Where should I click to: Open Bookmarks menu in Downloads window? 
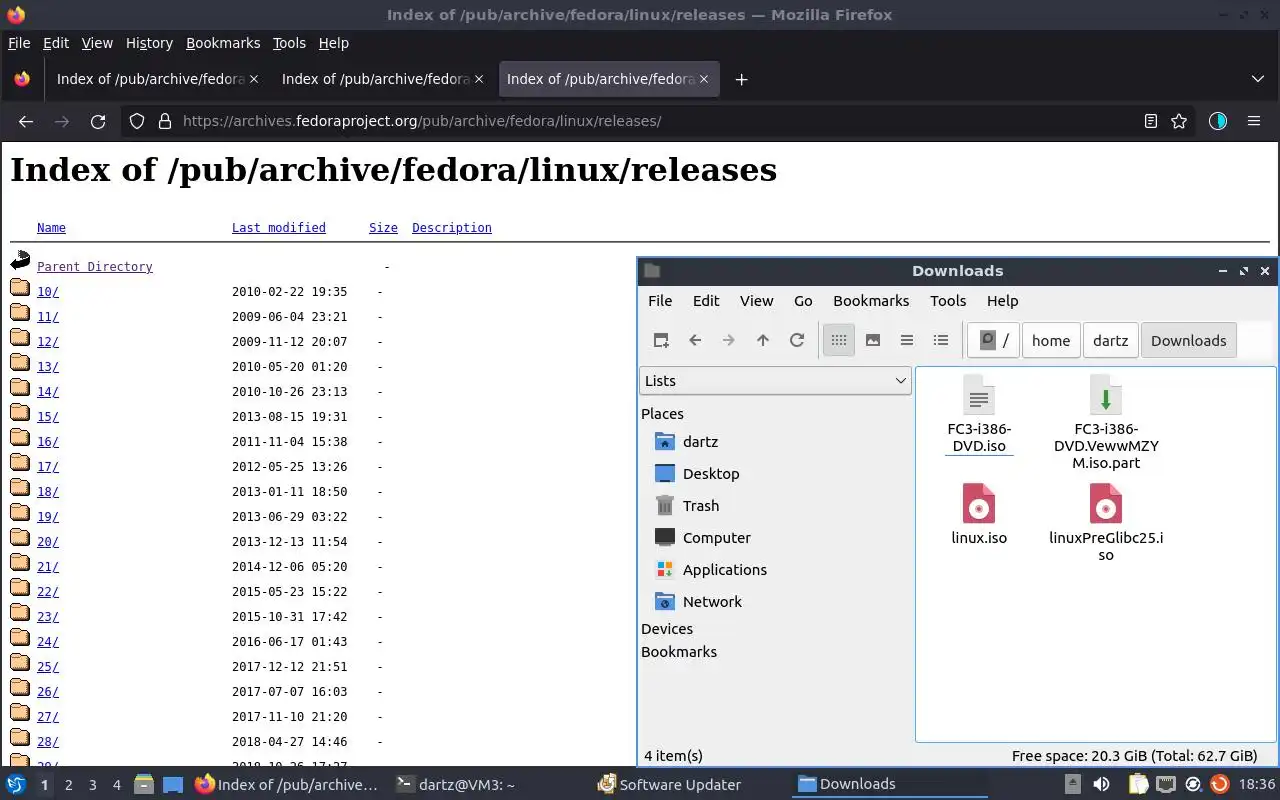pyautogui.click(x=871, y=301)
